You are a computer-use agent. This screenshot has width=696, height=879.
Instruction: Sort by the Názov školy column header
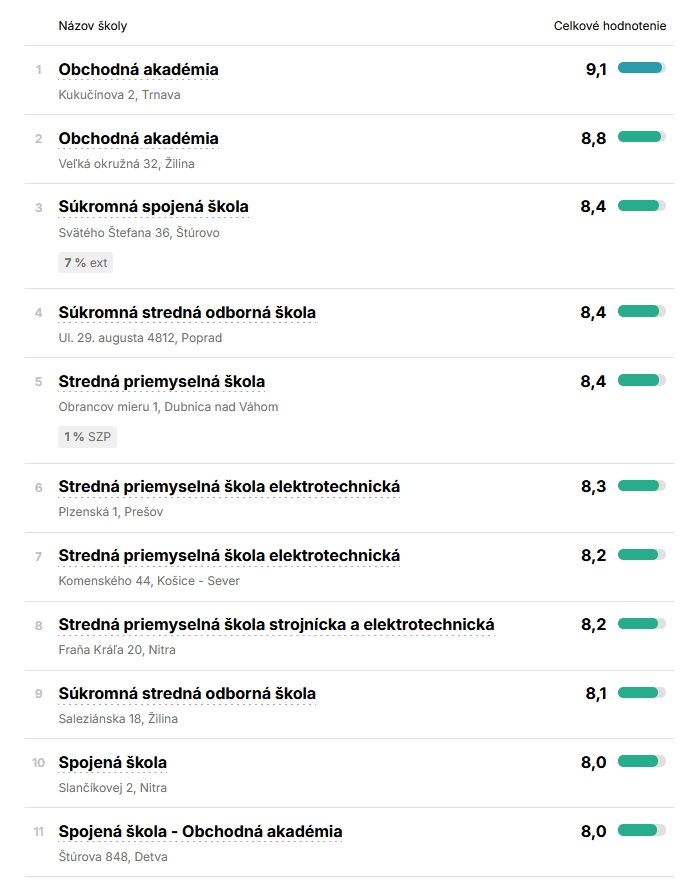93,27
